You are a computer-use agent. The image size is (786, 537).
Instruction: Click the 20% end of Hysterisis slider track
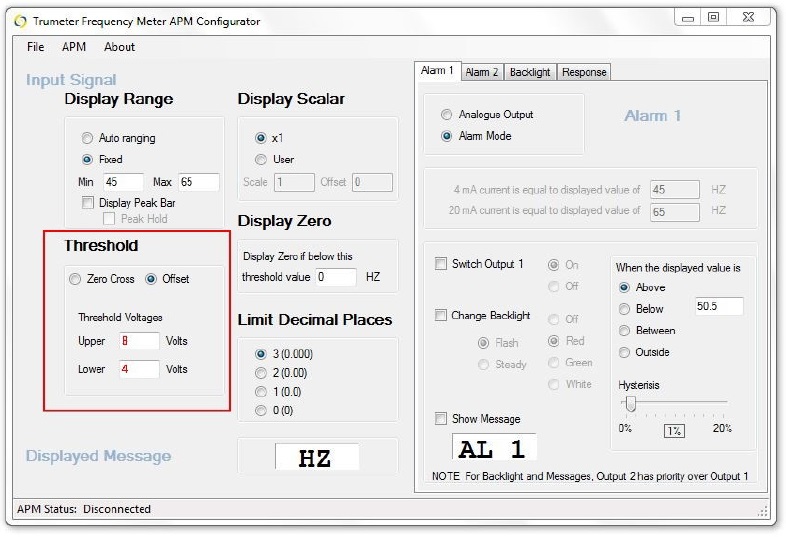(724, 402)
